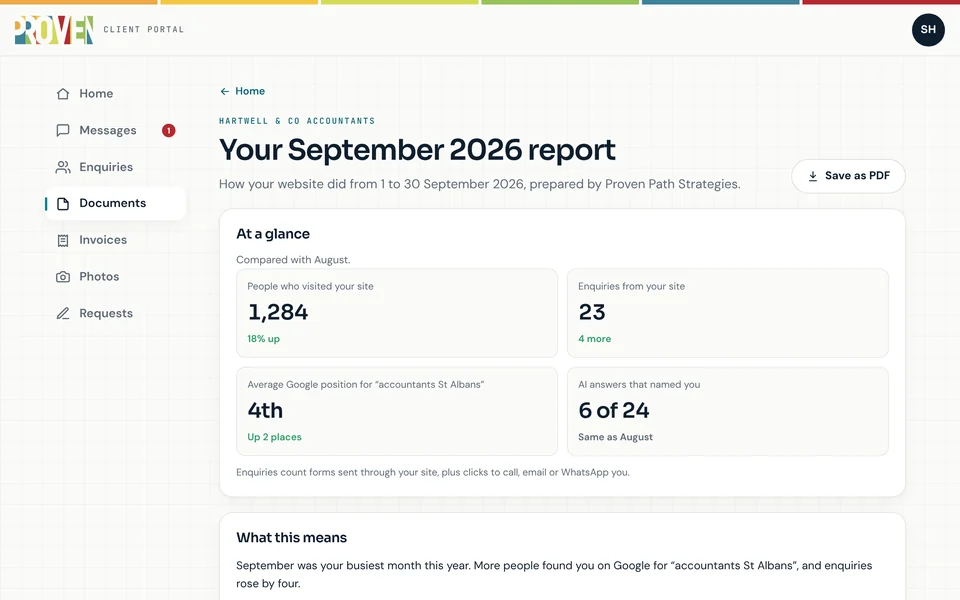Click the '1,284' visitors value

[x=278, y=312]
